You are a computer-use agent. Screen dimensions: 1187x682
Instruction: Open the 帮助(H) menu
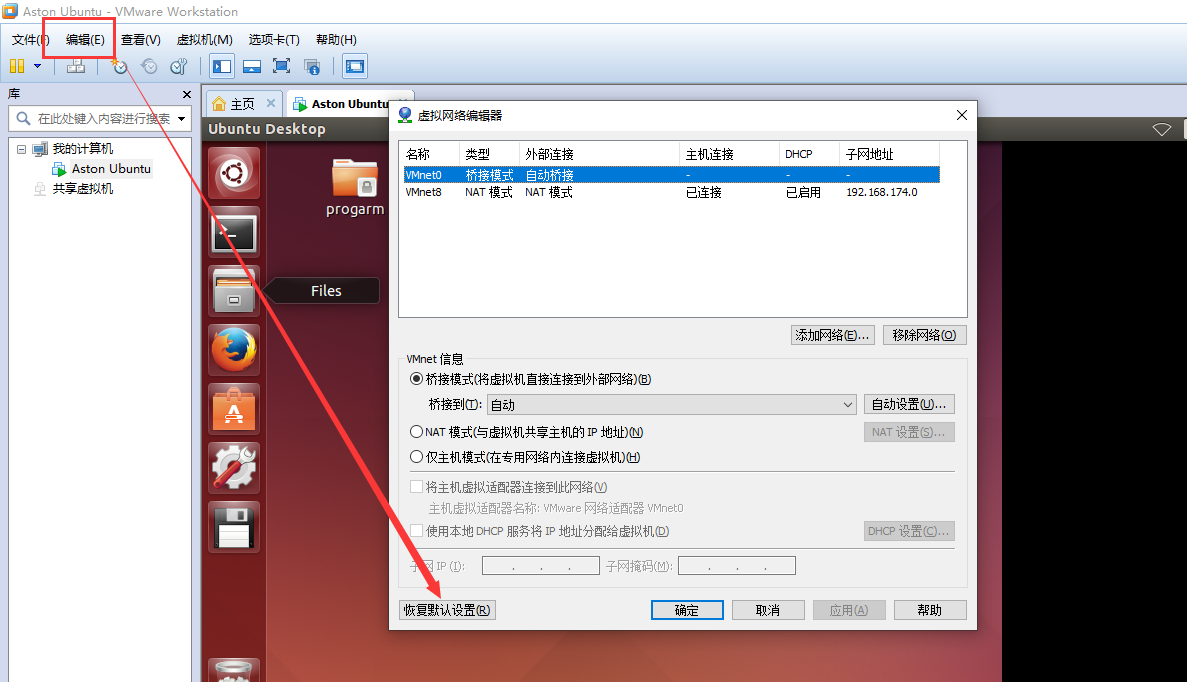coord(336,39)
